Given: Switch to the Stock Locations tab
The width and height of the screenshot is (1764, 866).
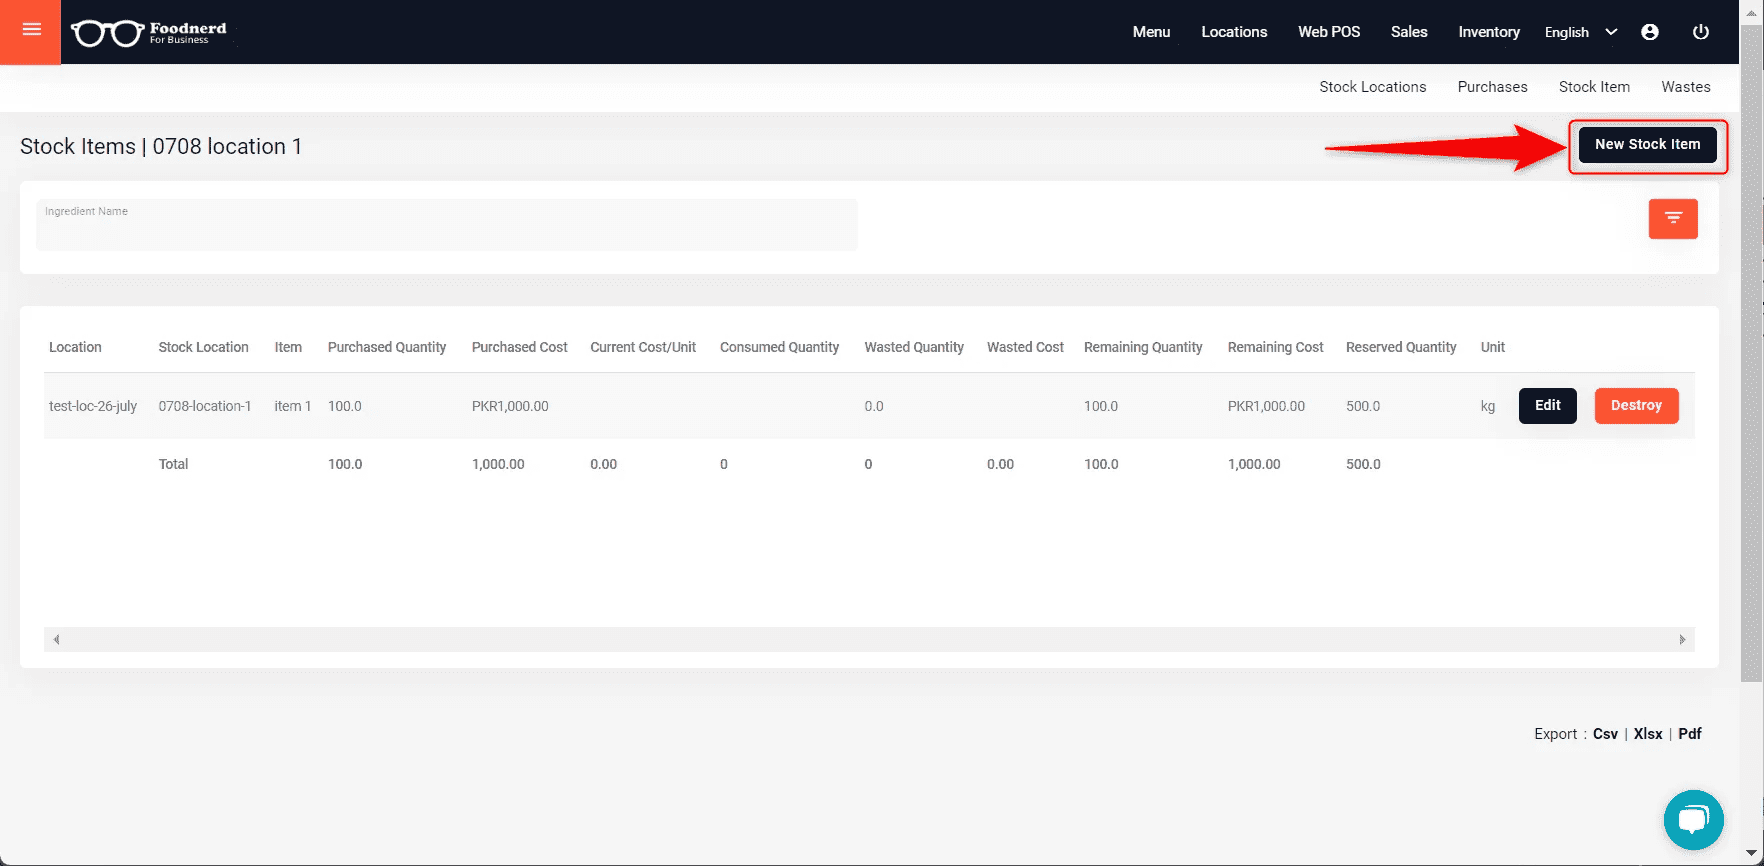Looking at the screenshot, I should (x=1372, y=87).
